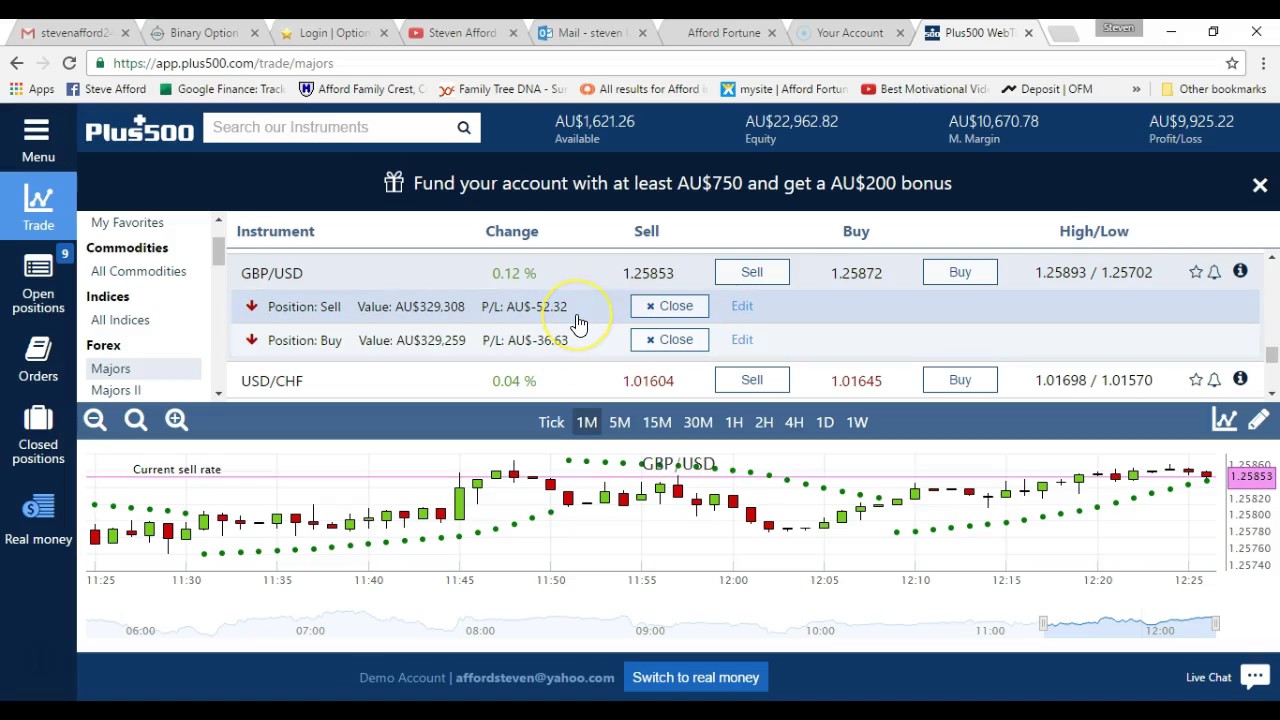
Task: Click the Plus500 logo
Action: pos(139,129)
